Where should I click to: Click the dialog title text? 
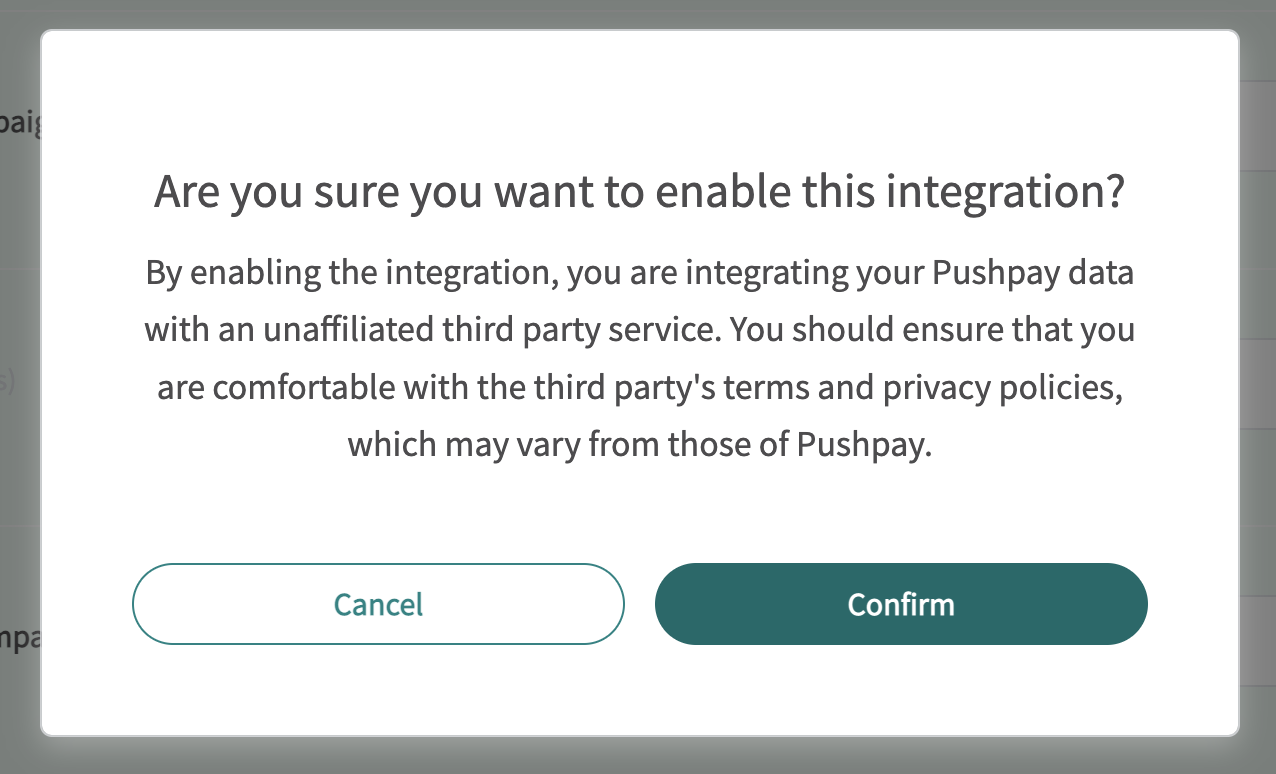[x=638, y=191]
